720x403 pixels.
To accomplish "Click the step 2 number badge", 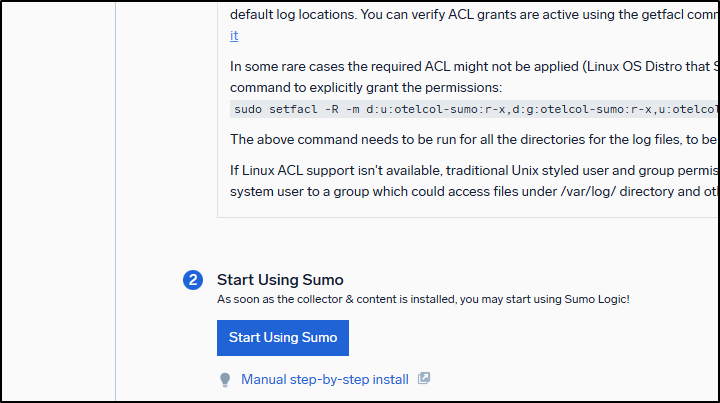I will point(193,281).
